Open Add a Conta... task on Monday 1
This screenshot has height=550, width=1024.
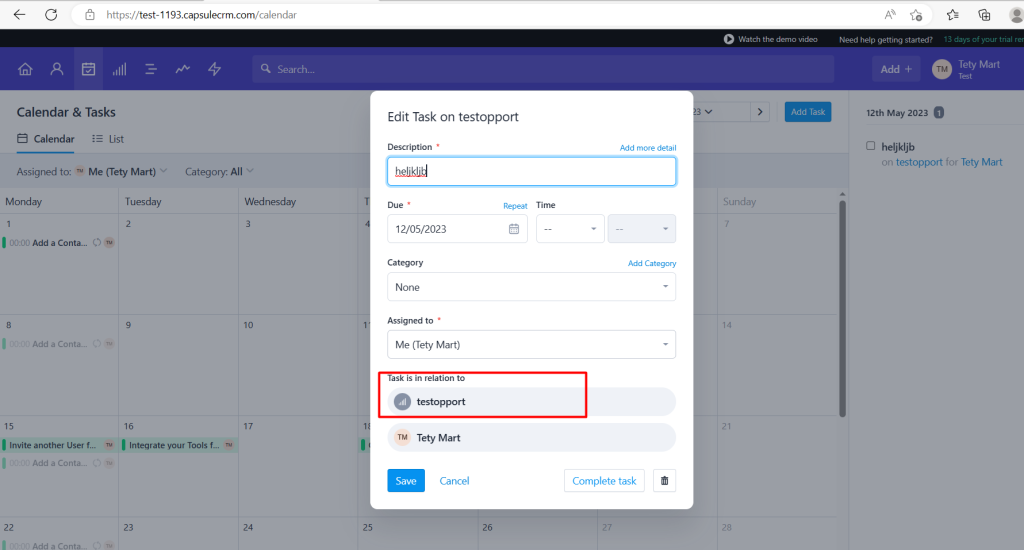point(59,242)
